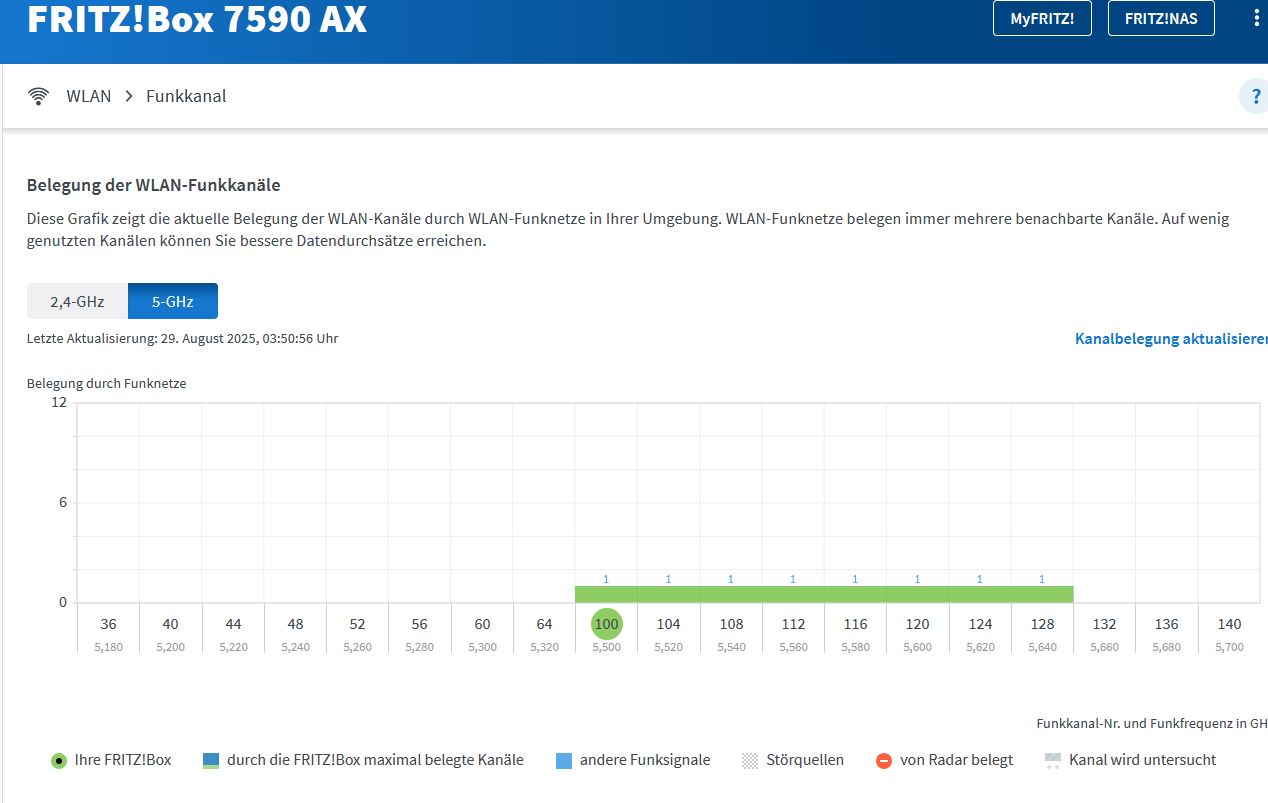This screenshot has height=803, width=1268.
Task: Click the Kanal wird untersucht legend icon
Action: [1052, 761]
